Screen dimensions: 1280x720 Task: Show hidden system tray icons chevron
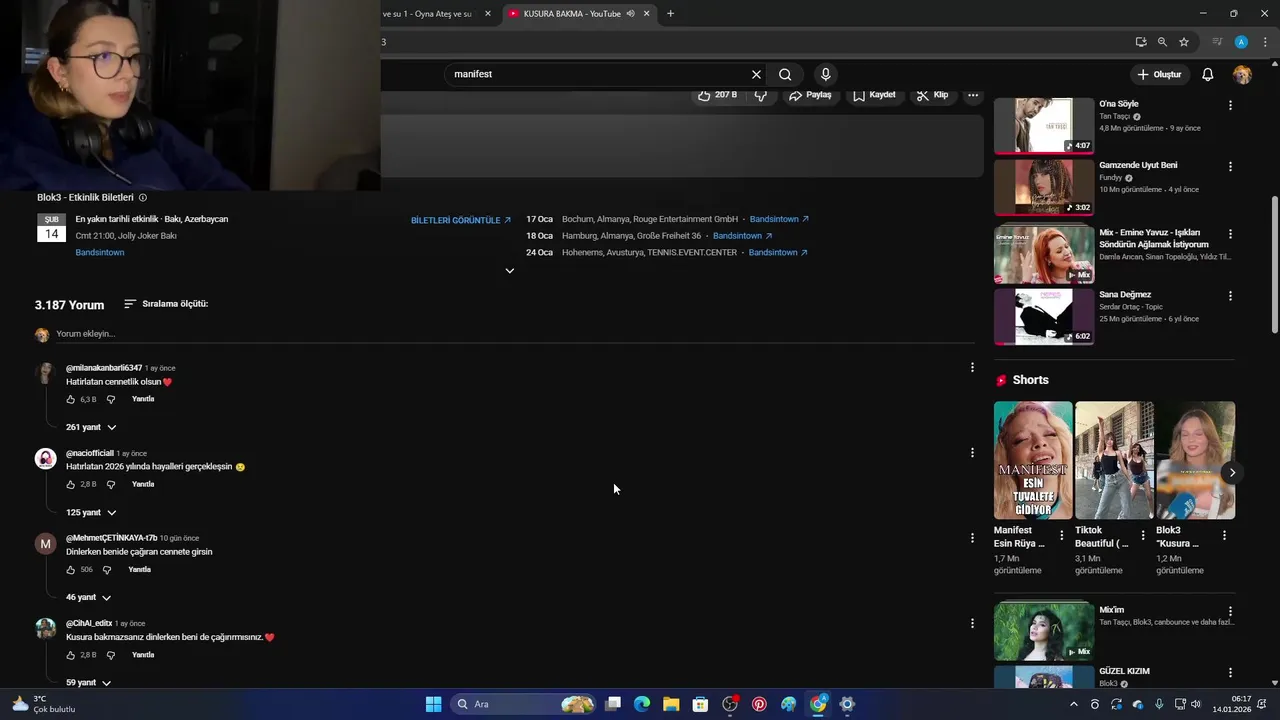point(1074,704)
